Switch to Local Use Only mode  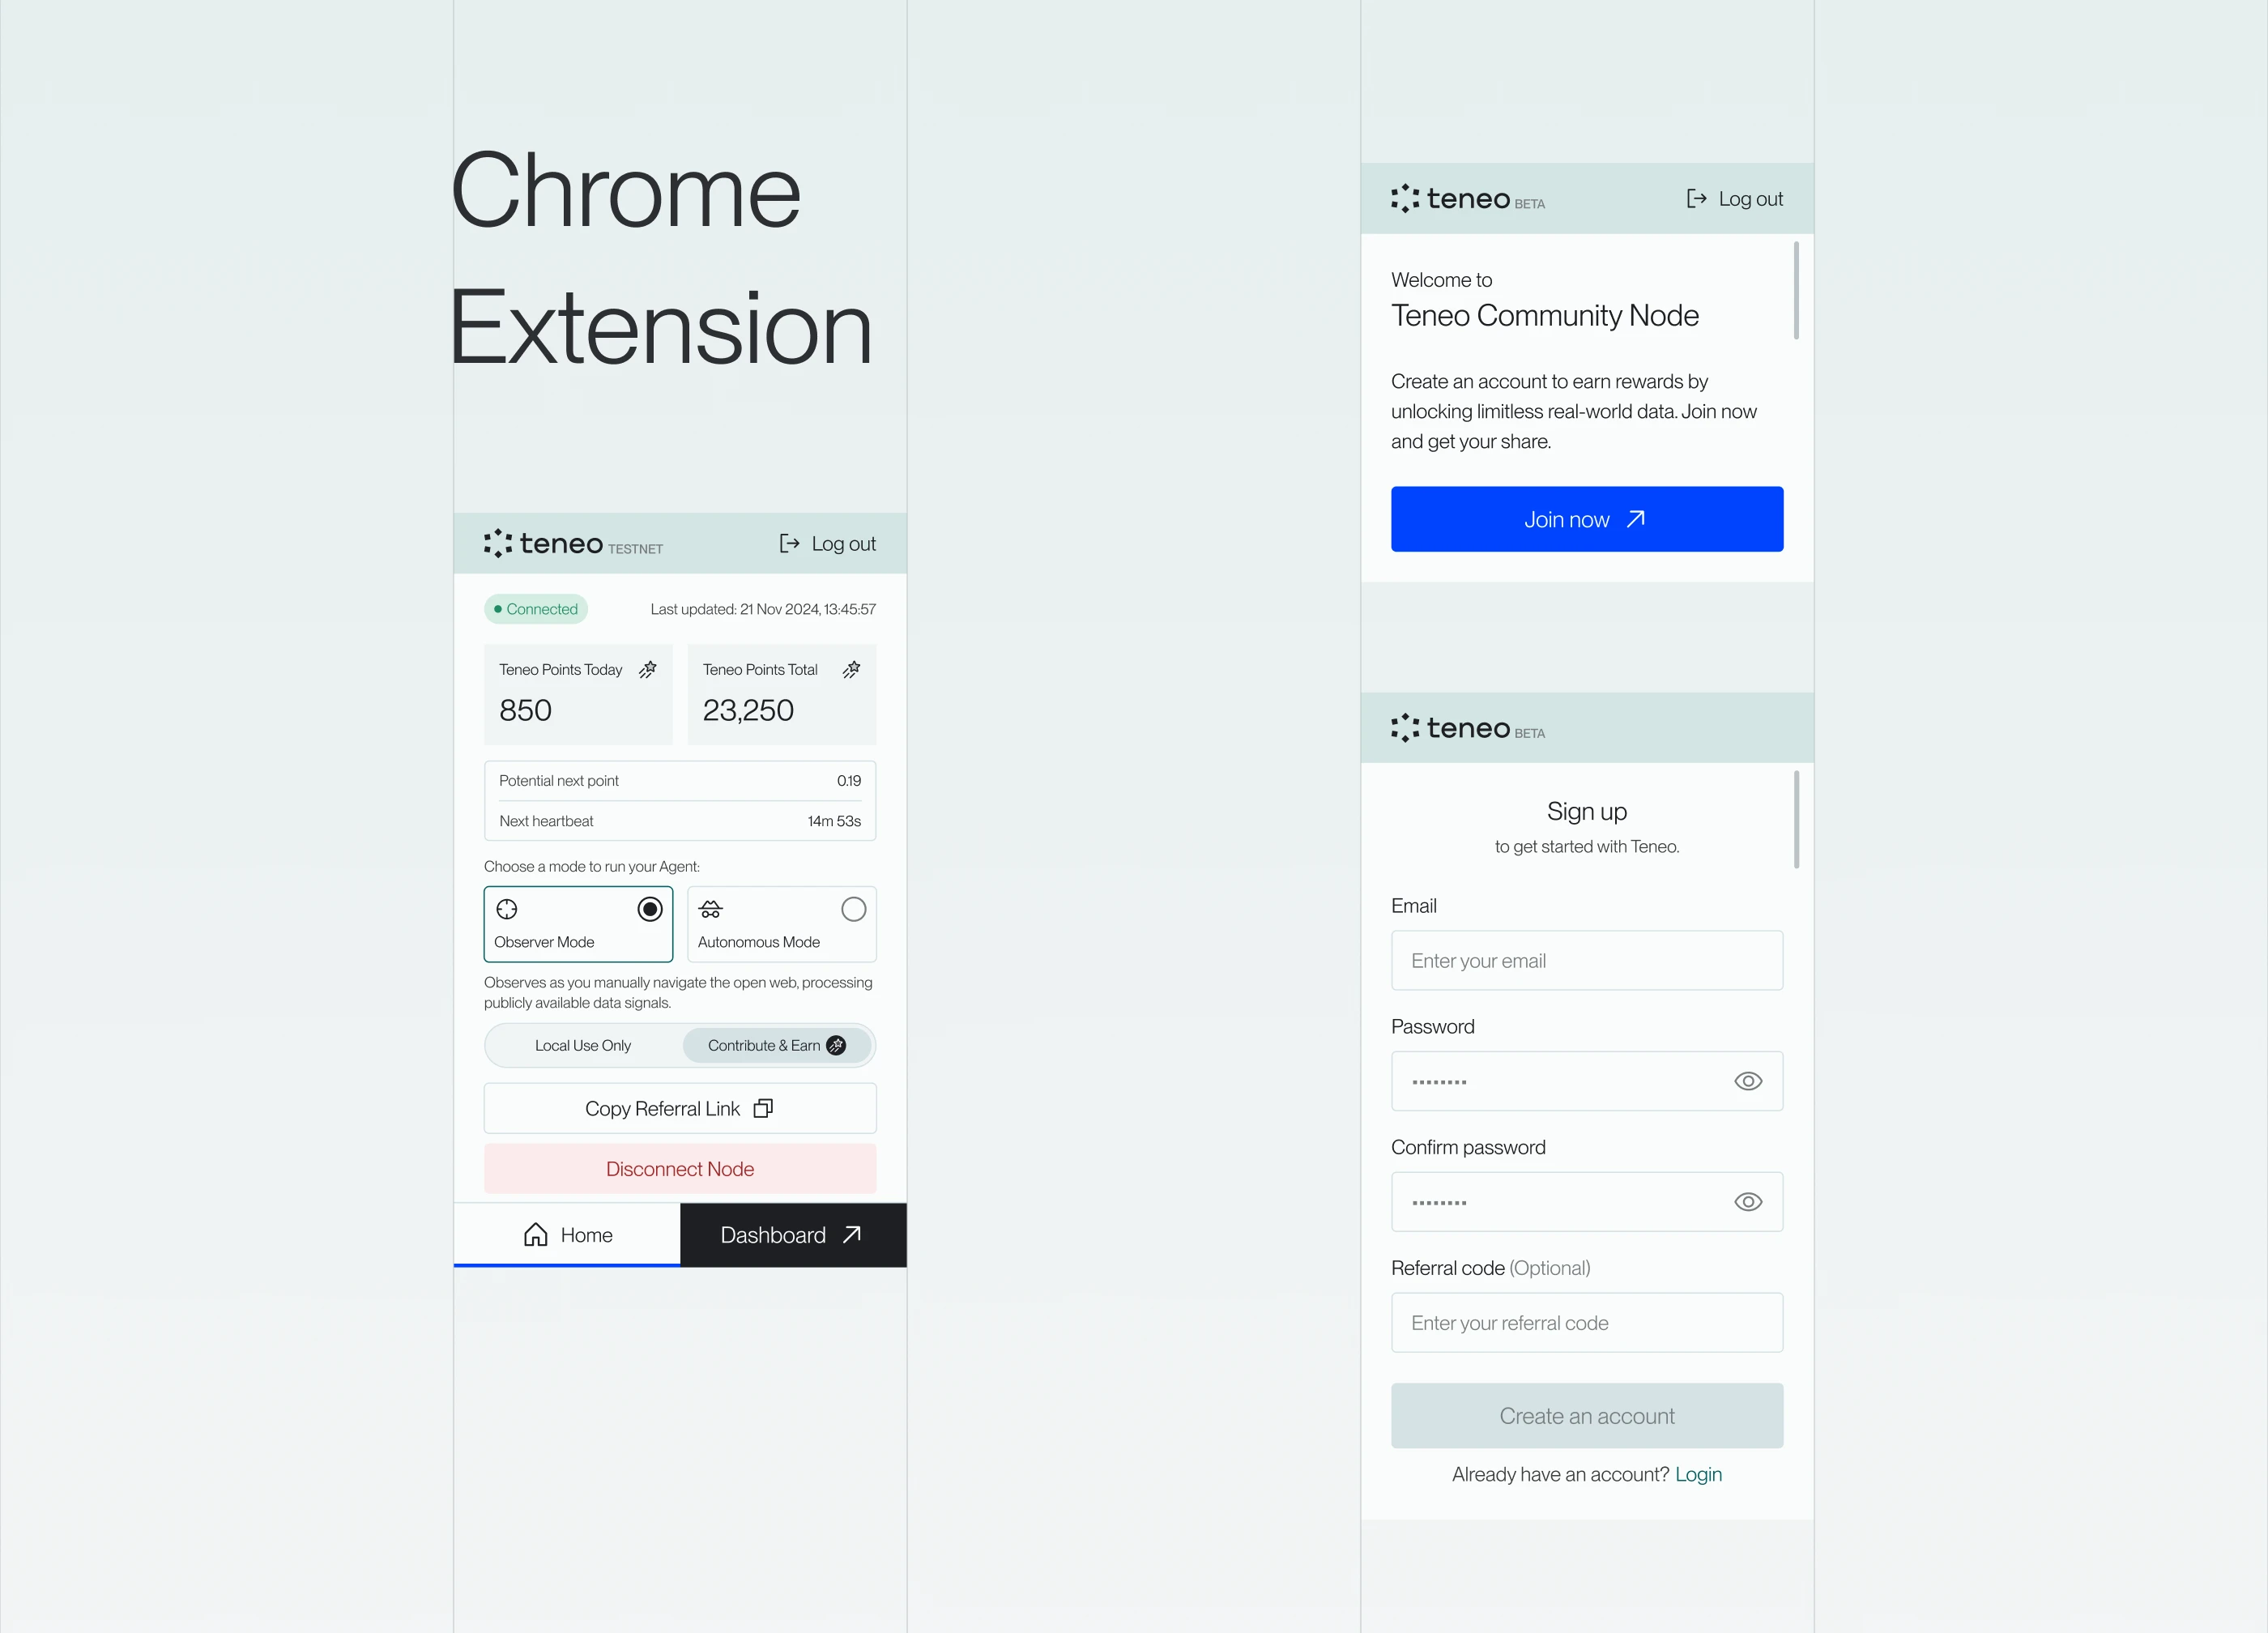tap(583, 1045)
